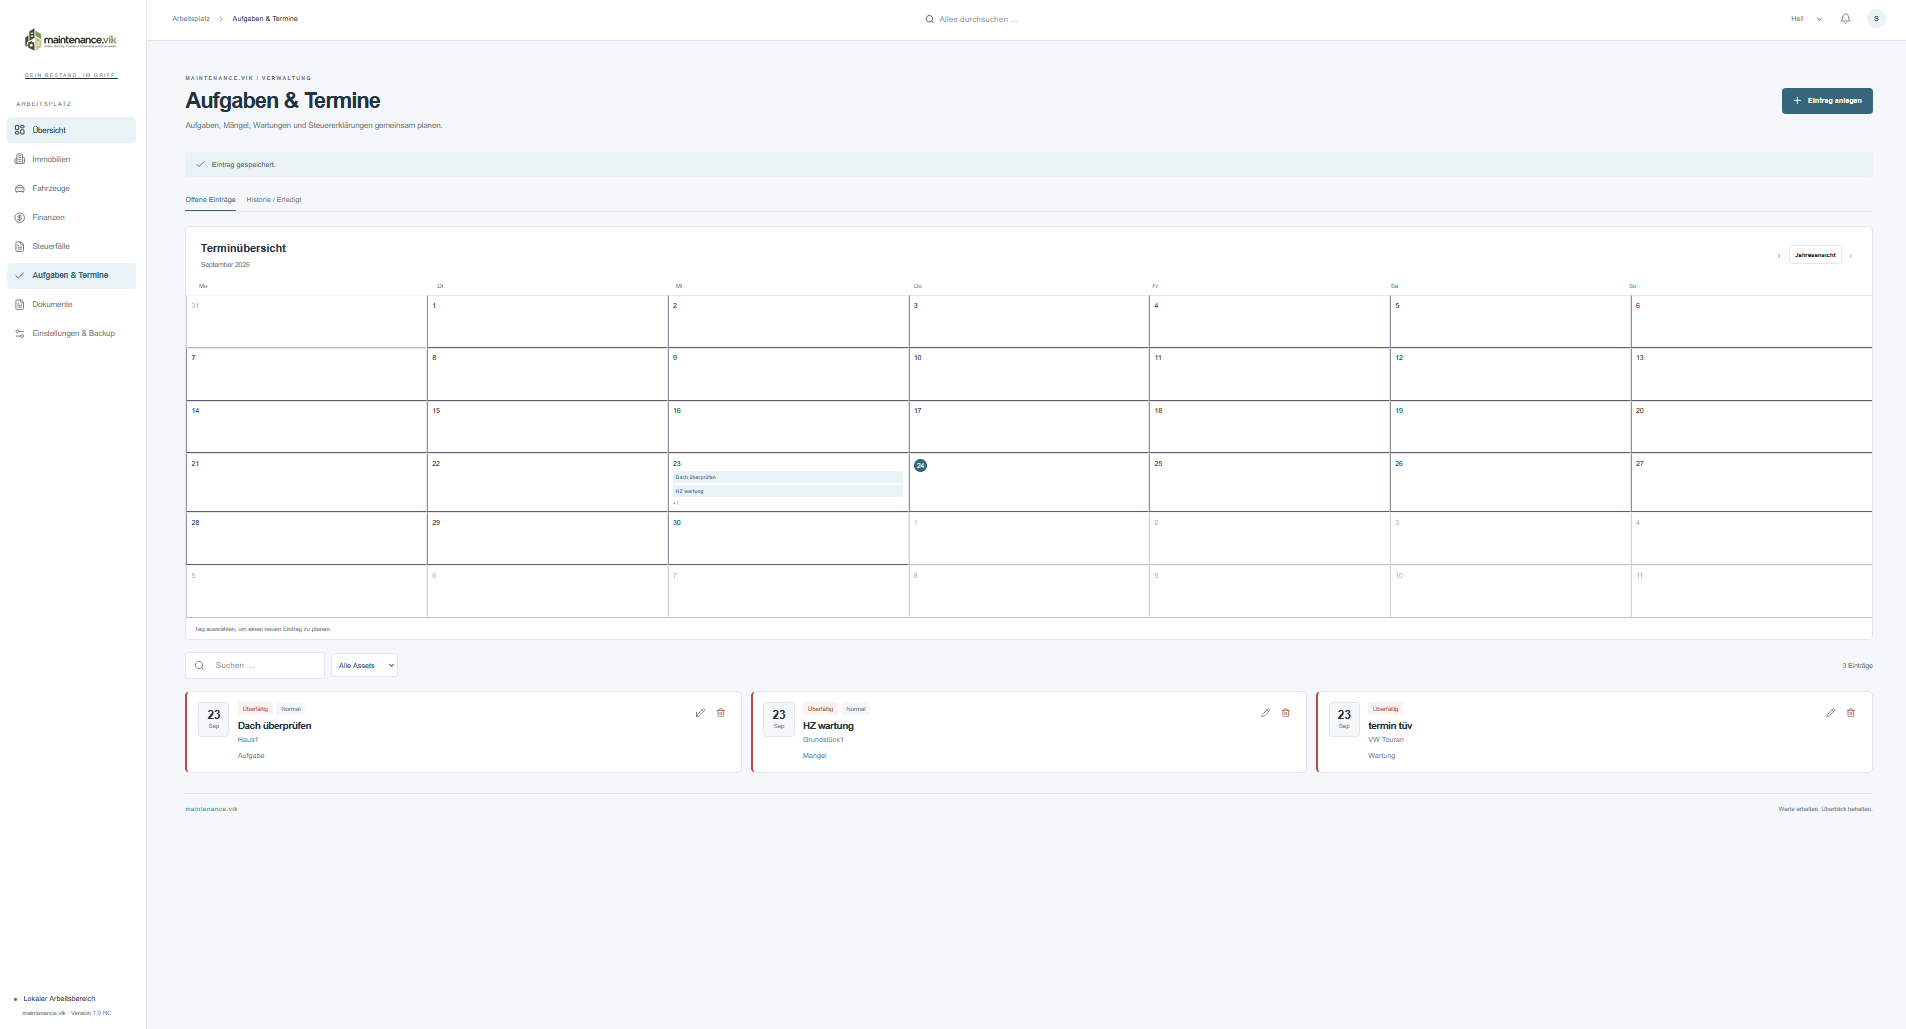
Task: Select September 30 in the calendar
Action: coord(788,538)
